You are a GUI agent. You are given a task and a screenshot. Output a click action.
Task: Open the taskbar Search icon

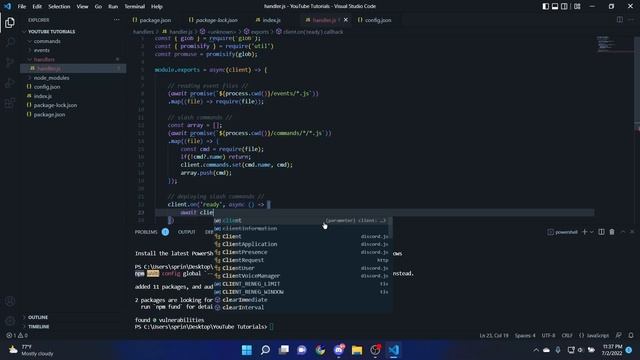click(265, 350)
